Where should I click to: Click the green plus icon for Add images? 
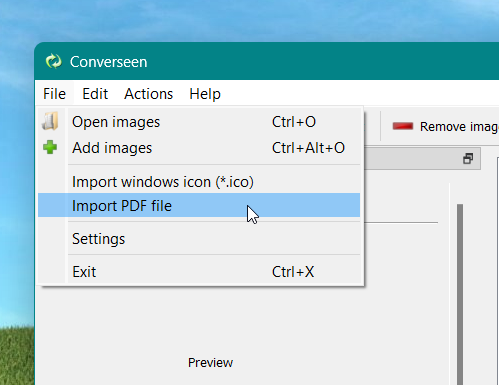coord(50,147)
